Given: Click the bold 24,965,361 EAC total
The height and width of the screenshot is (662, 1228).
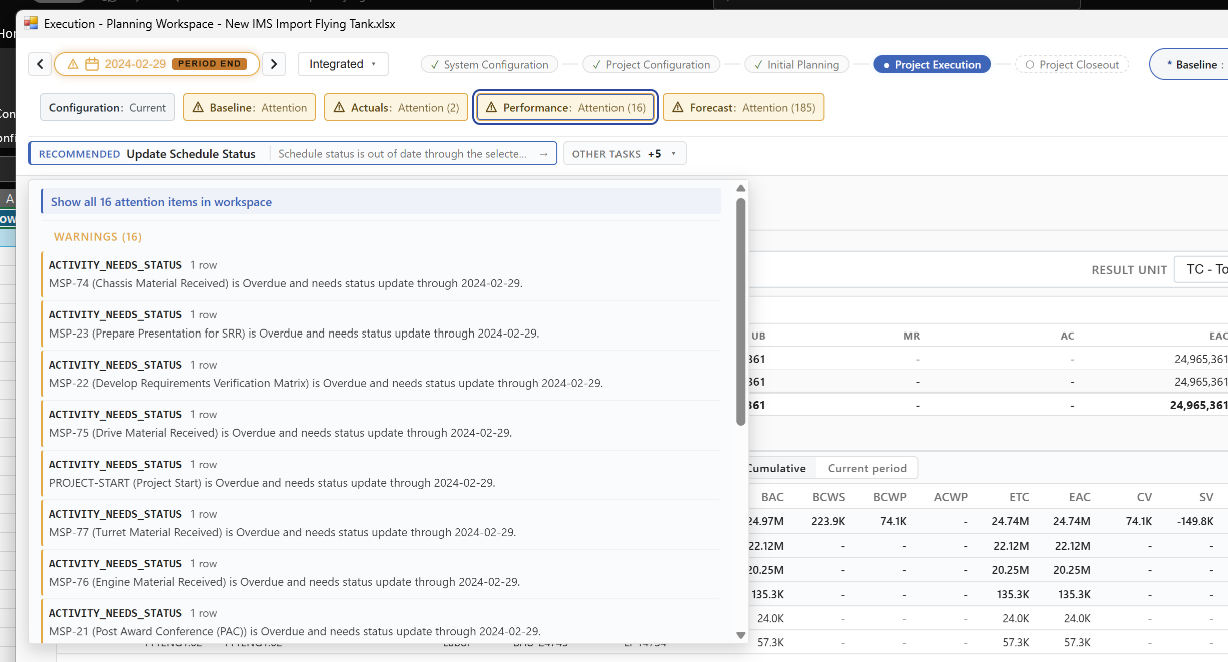Looking at the screenshot, I should (1198, 405).
